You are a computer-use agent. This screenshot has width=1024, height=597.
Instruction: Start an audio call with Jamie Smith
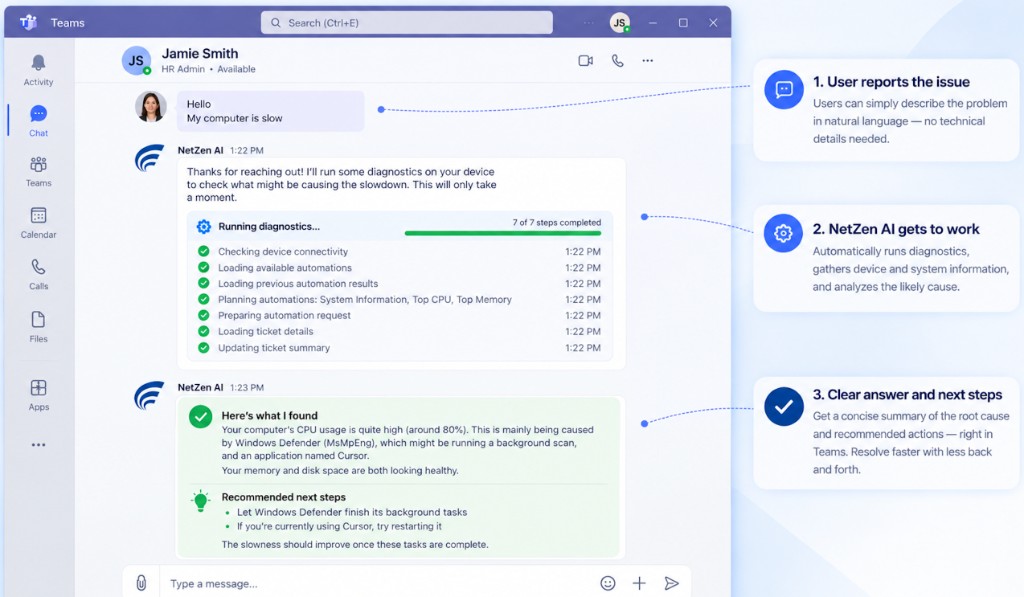(x=617, y=61)
